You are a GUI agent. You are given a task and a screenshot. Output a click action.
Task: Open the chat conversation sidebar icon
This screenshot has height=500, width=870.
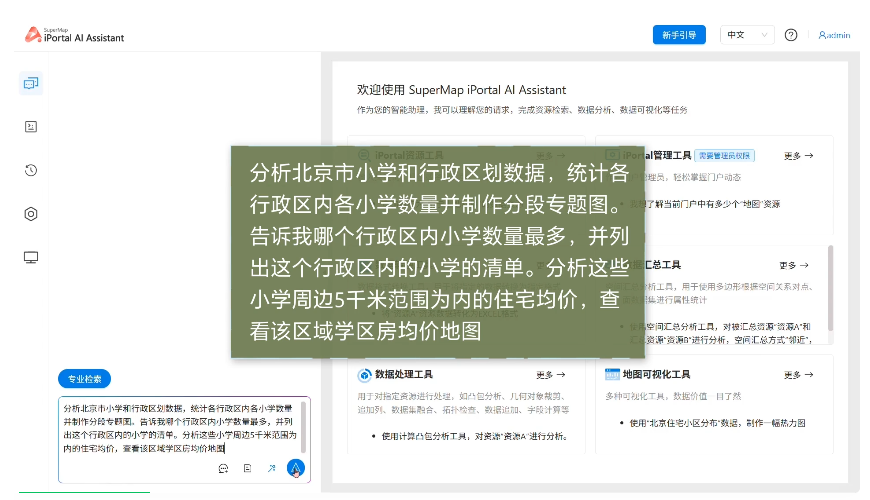click(31, 83)
